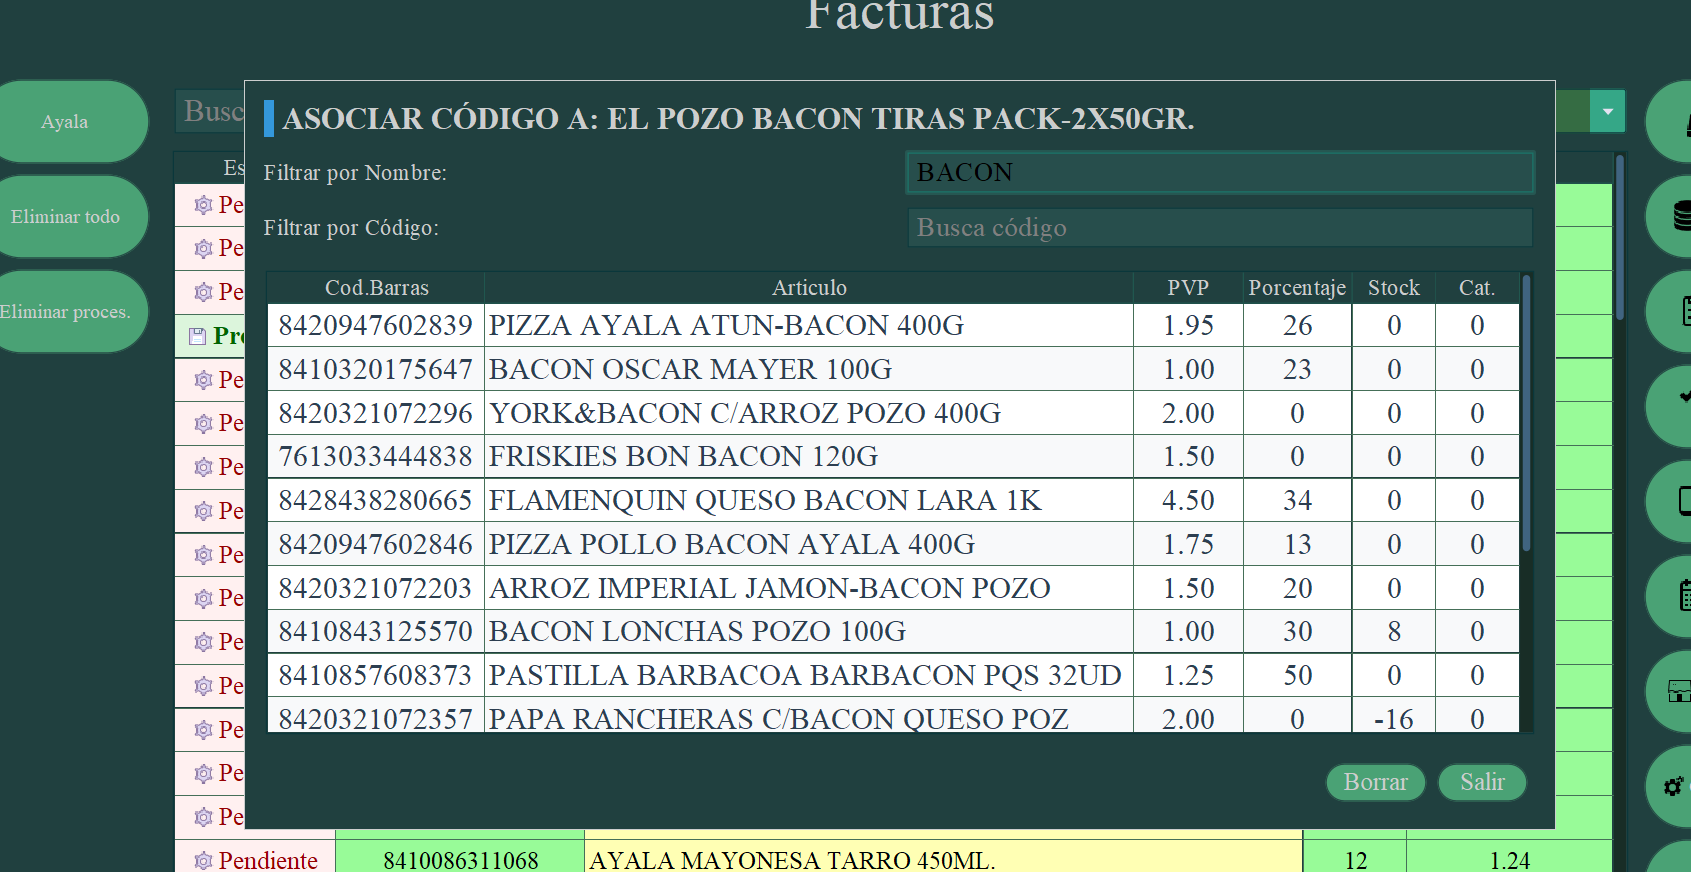Click barcode 8410857608373
Image resolution: width=1691 pixels, height=872 pixels.
[x=376, y=676]
